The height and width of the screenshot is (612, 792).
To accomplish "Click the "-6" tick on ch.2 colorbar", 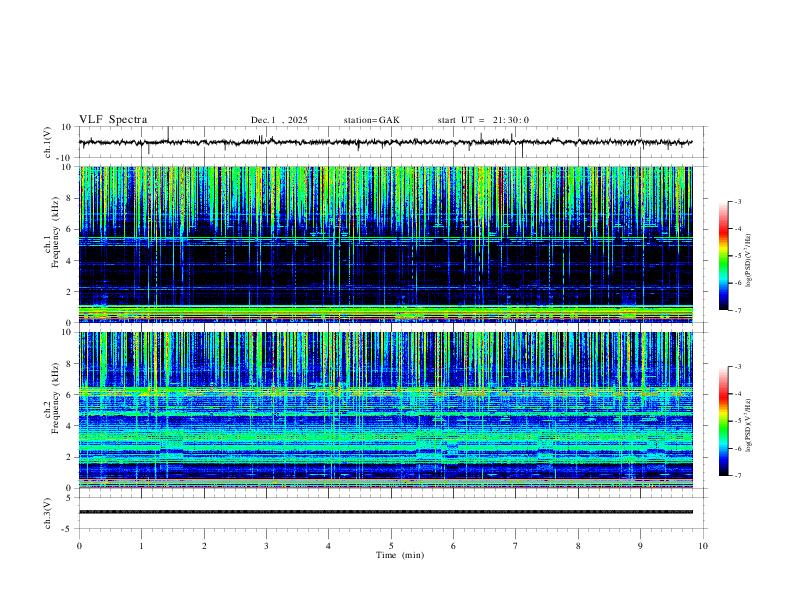I will click(737, 448).
